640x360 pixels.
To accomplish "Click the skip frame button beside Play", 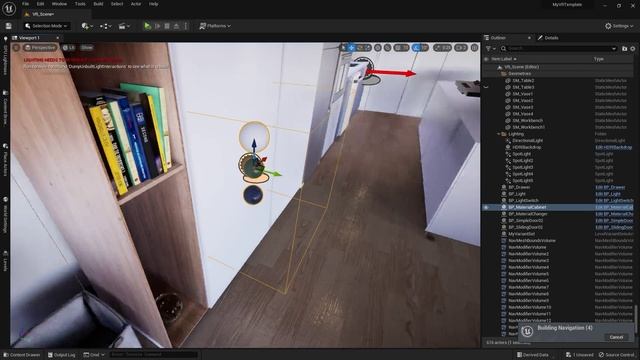I will (x=158, y=26).
